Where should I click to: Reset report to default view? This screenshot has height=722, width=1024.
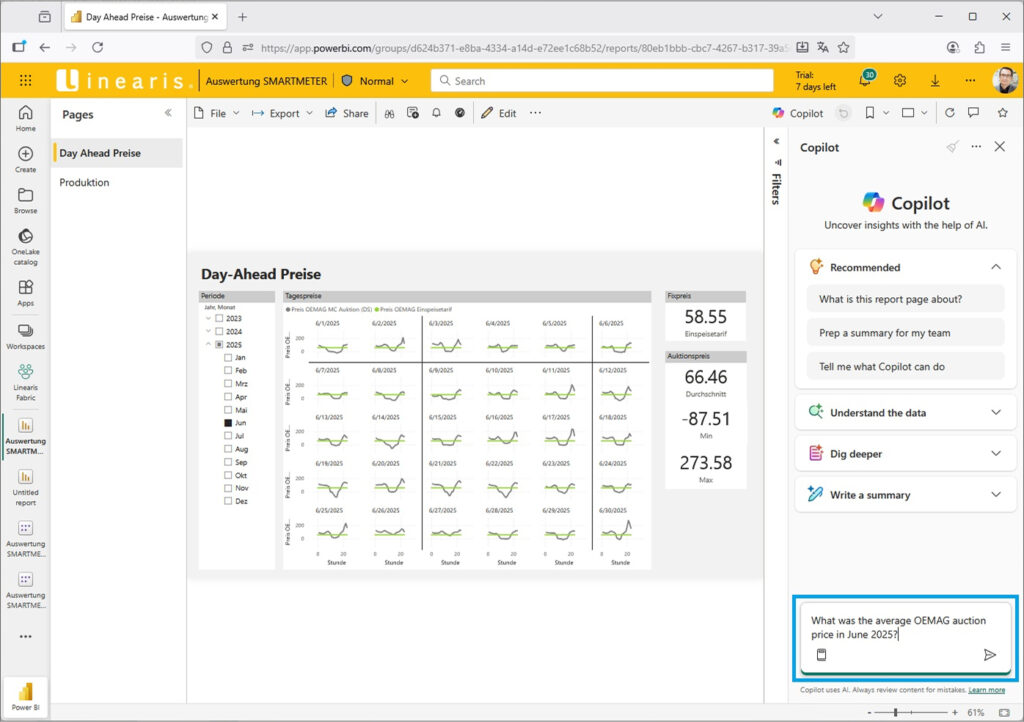843,113
